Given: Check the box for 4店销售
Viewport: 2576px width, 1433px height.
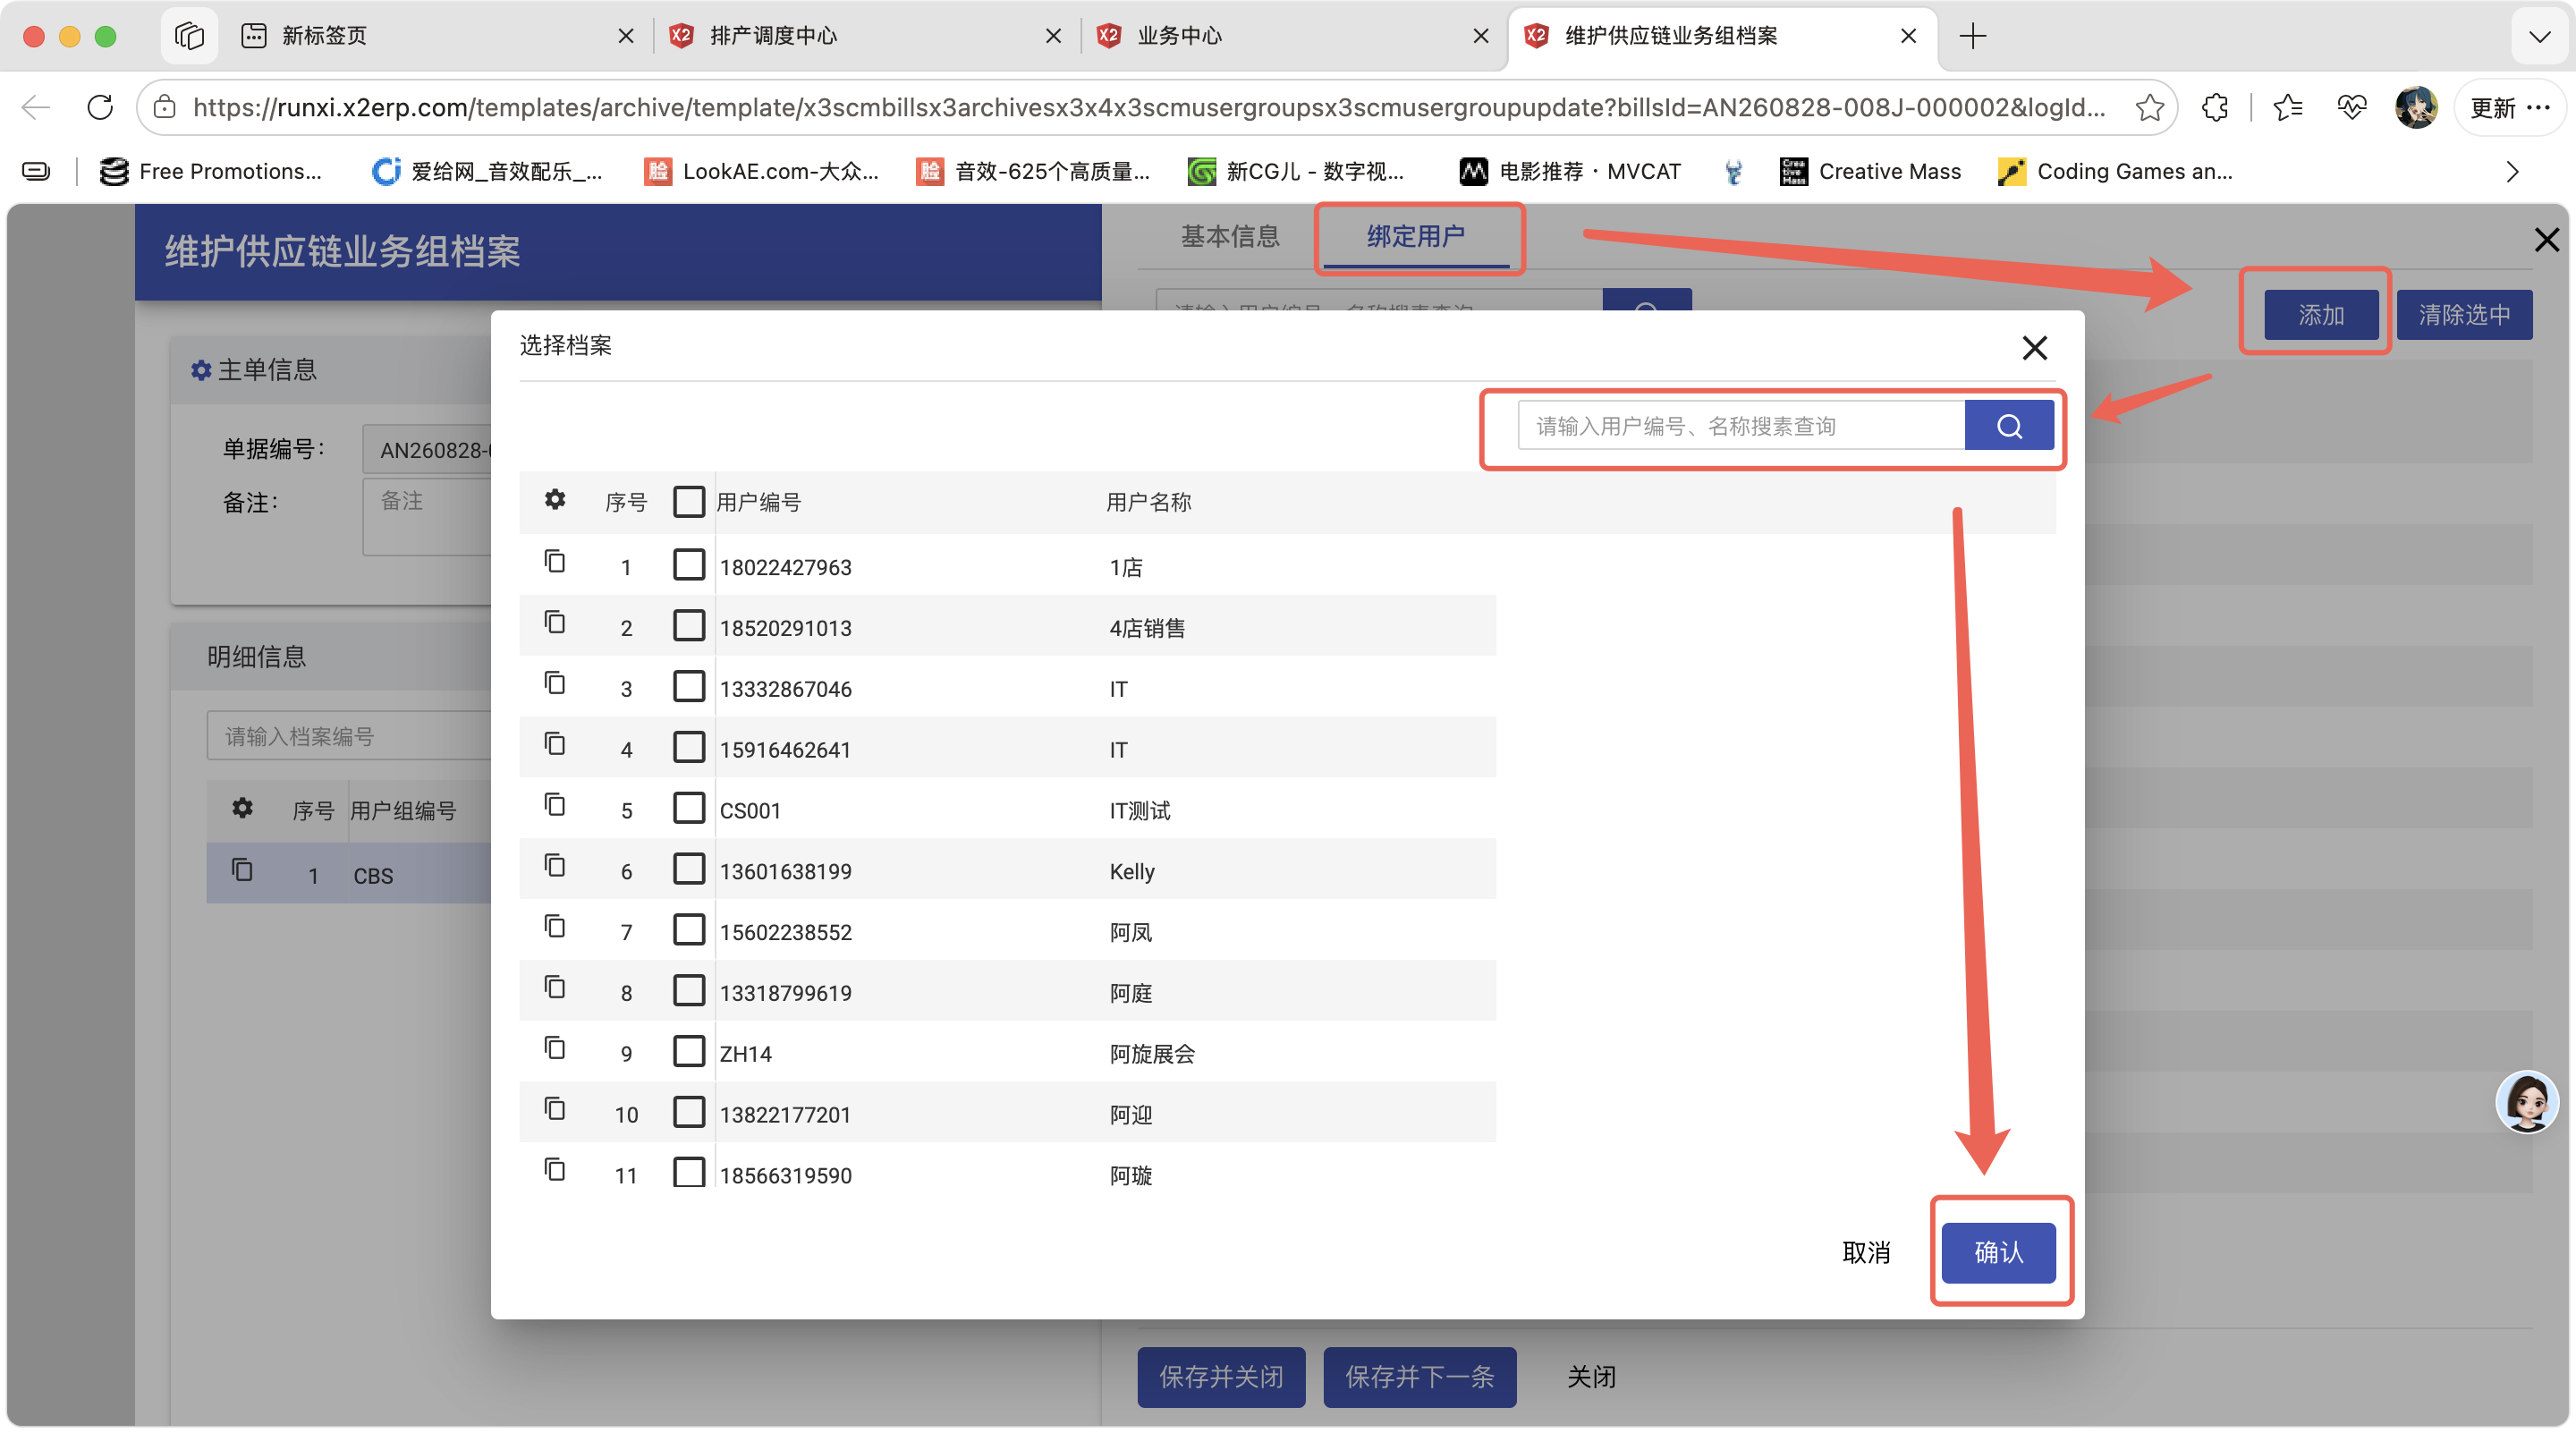Looking at the screenshot, I should tap(688, 626).
